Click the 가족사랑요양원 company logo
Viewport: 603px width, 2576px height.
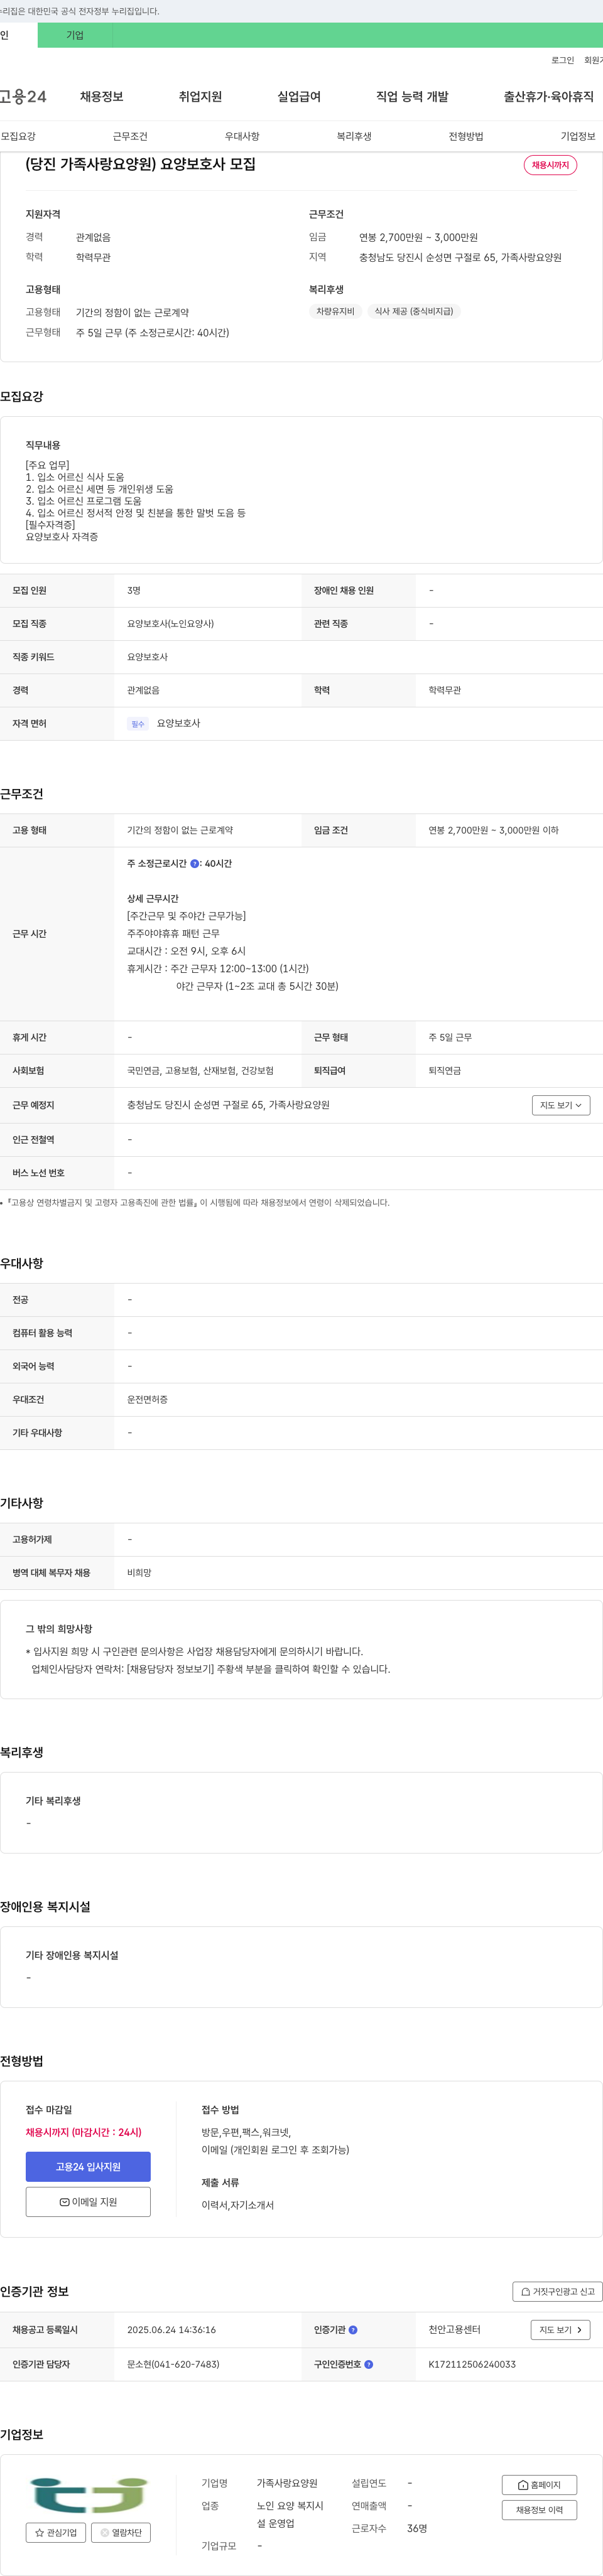pyautogui.click(x=88, y=2495)
